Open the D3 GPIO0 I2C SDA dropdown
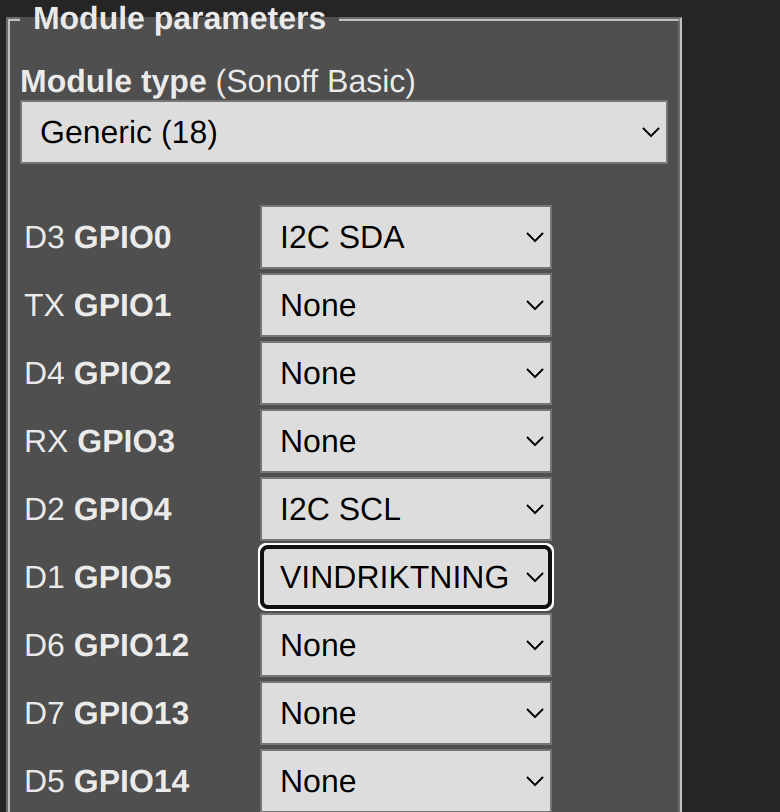The width and height of the screenshot is (780, 812). pyautogui.click(x=406, y=237)
